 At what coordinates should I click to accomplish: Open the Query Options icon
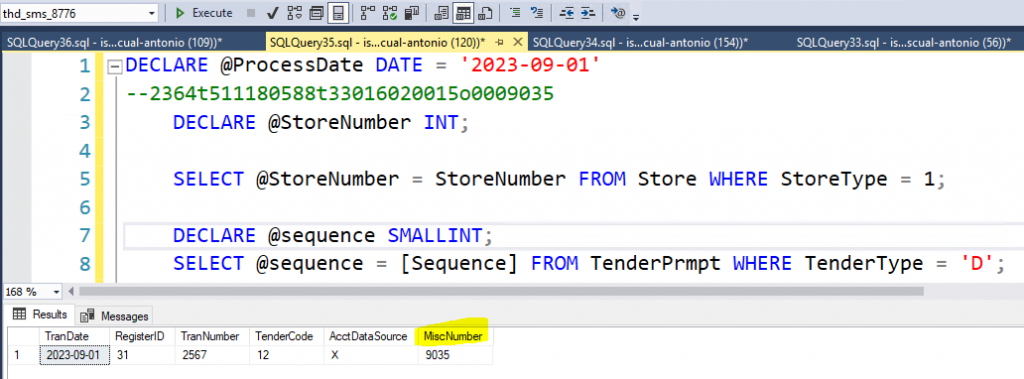(x=316, y=13)
